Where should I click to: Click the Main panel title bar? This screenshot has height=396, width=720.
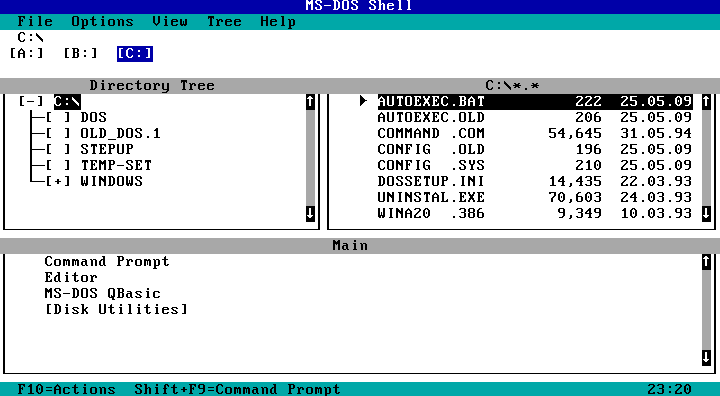(x=360, y=245)
